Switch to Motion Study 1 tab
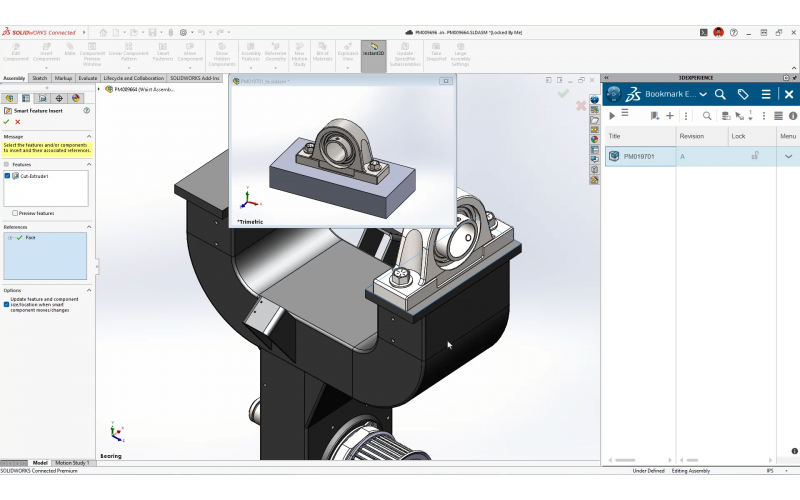This screenshot has width=800, height=500. [x=72, y=463]
